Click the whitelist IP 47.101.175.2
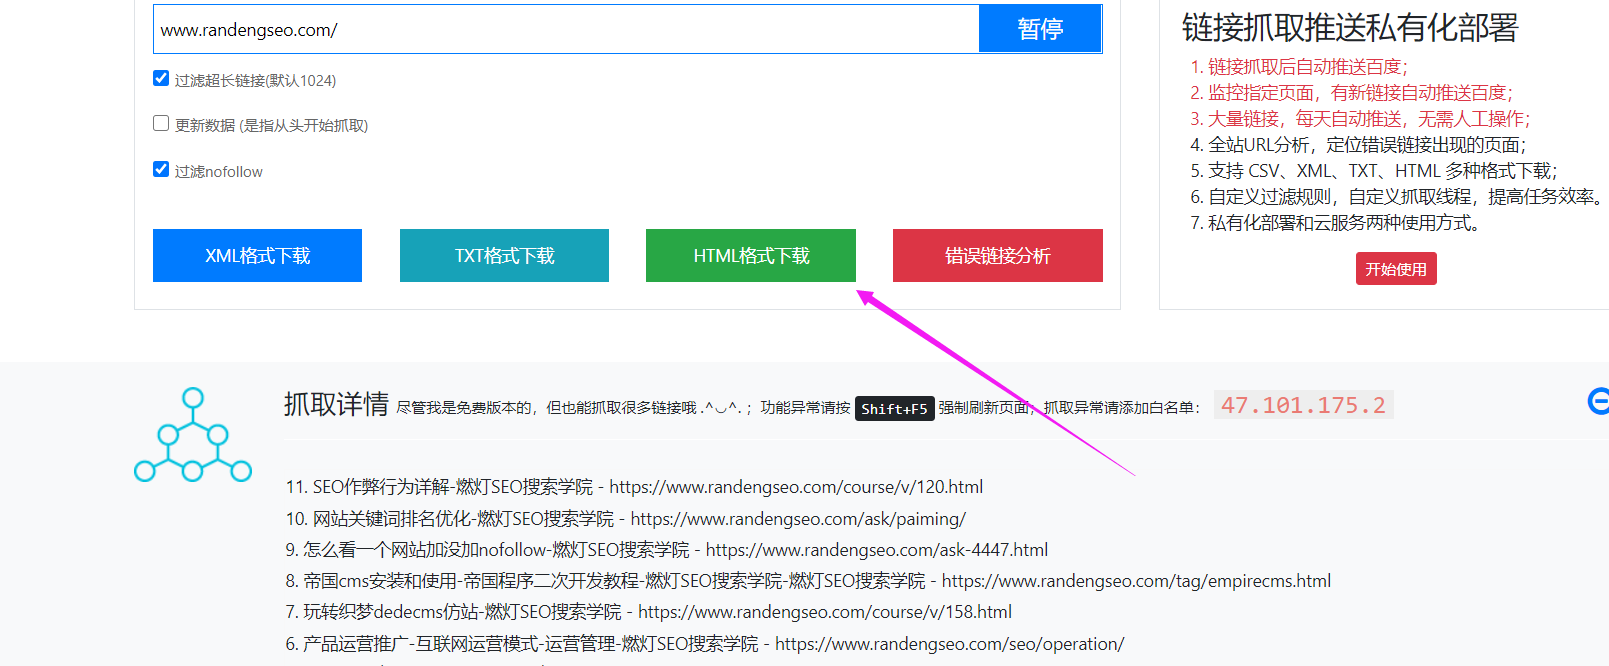1609x666 pixels. click(x=1303, y=405)
